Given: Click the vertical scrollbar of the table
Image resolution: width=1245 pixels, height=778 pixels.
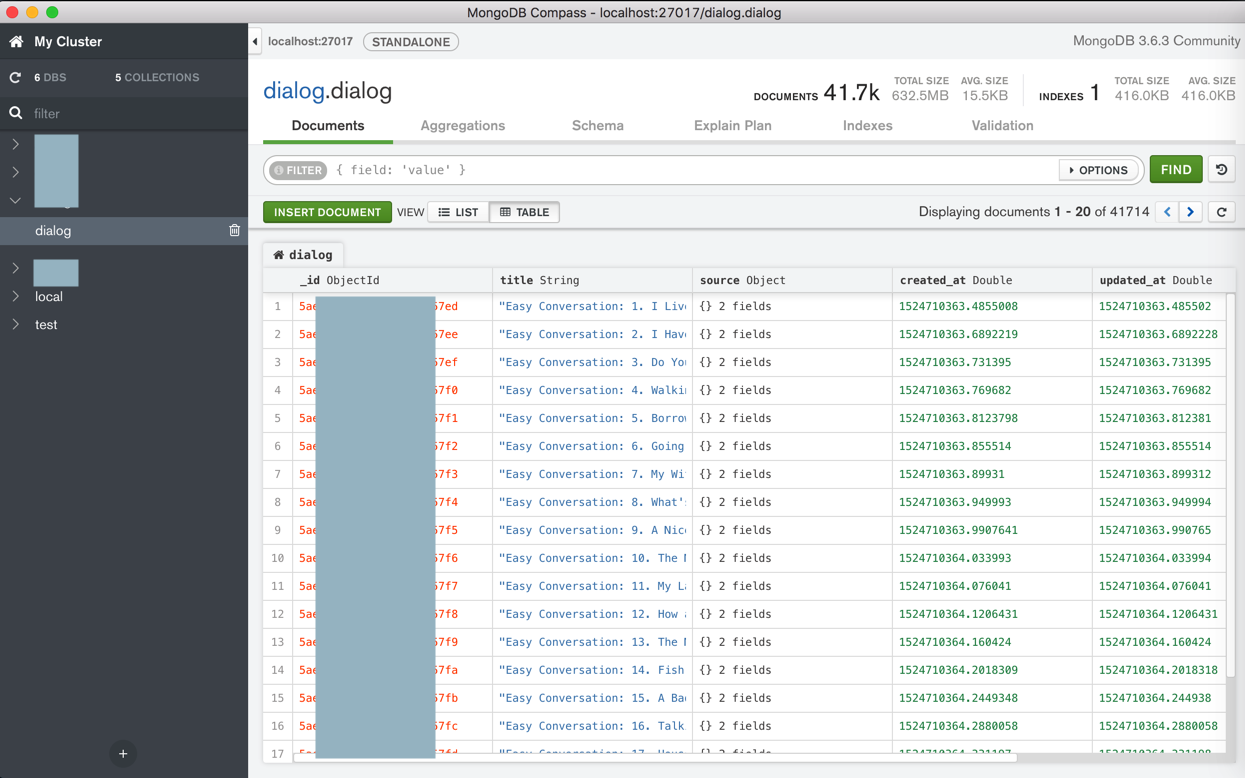Looking at the screenshot, I should (1231, 485).
